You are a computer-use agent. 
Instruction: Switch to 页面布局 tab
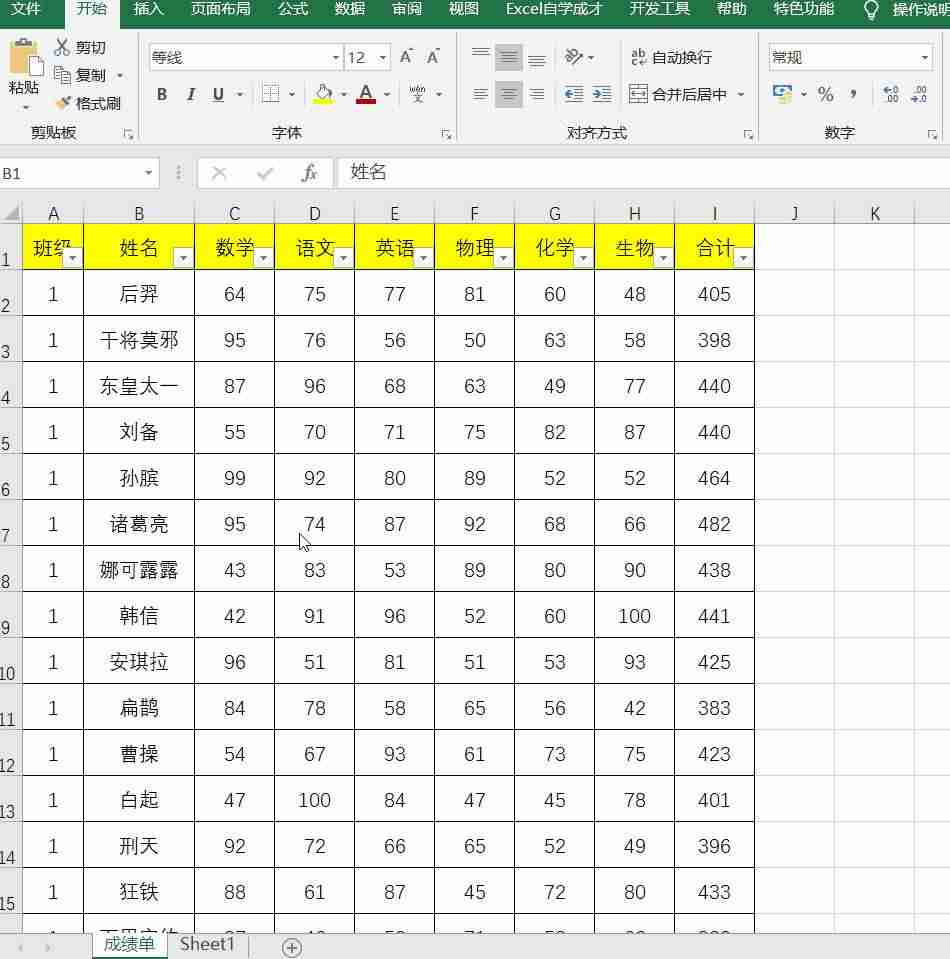(x=221, y=10)
